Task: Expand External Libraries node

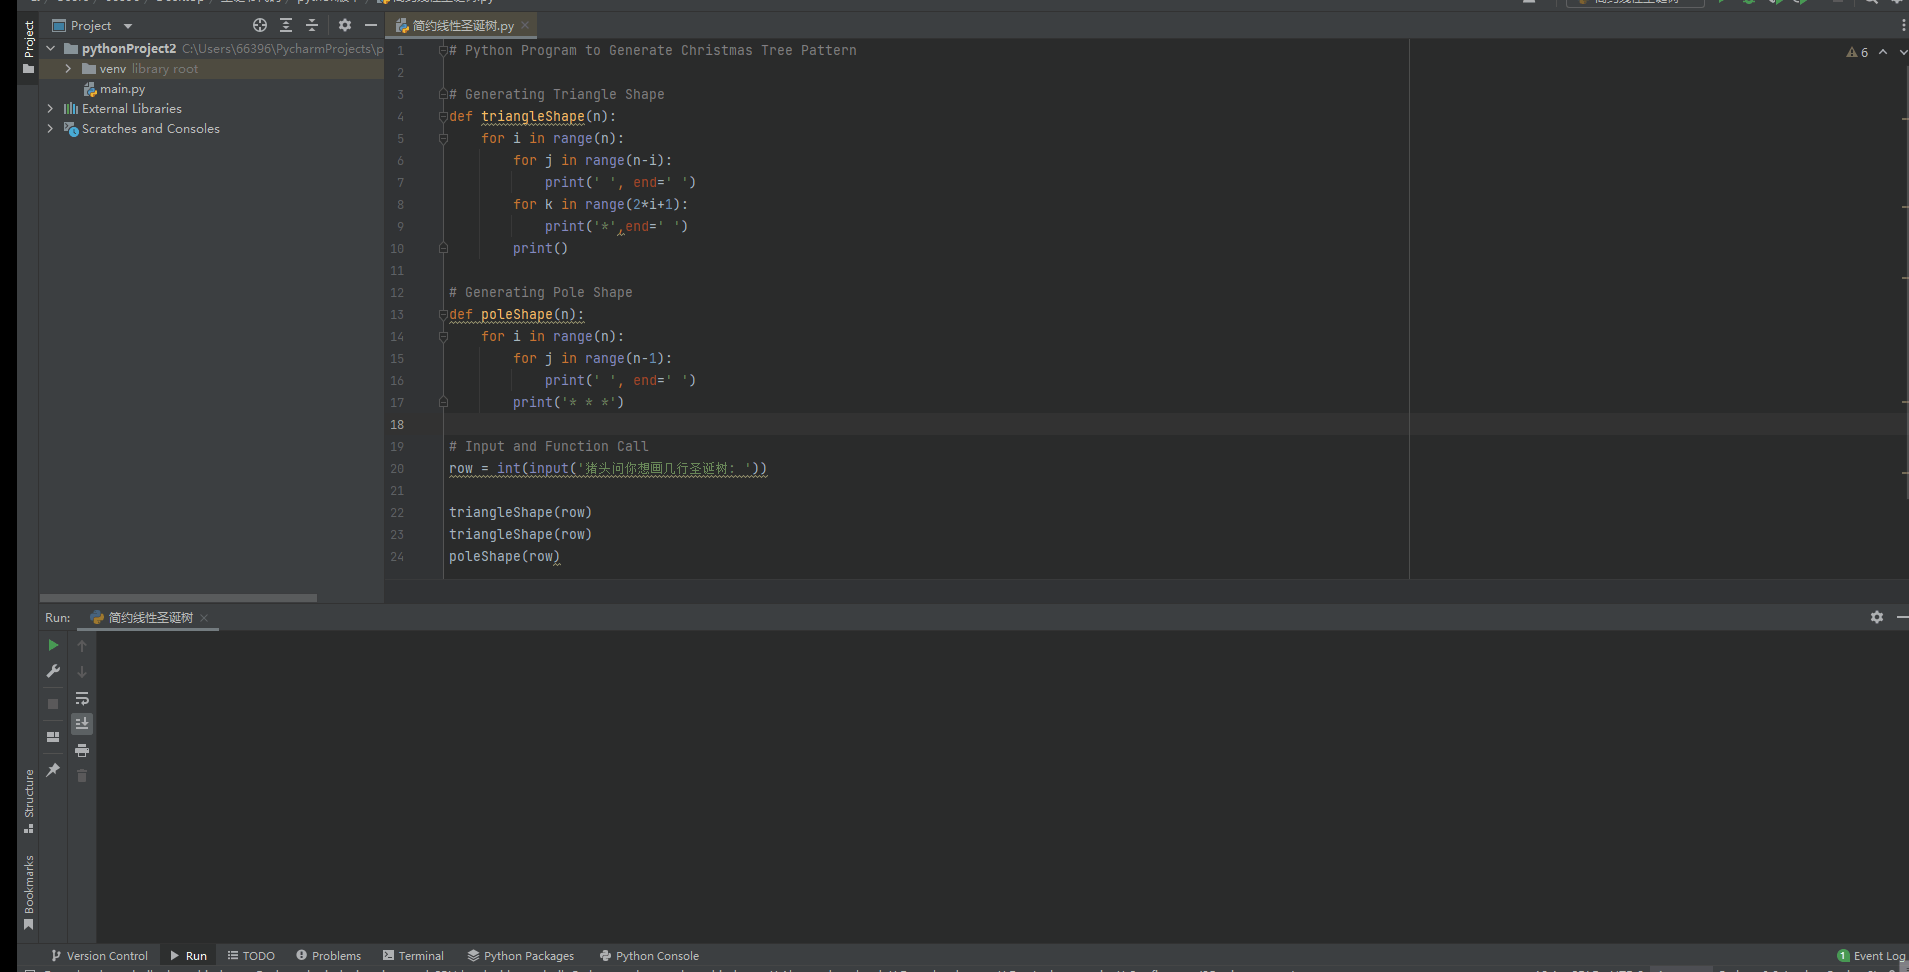Action: tap(50, 109)
